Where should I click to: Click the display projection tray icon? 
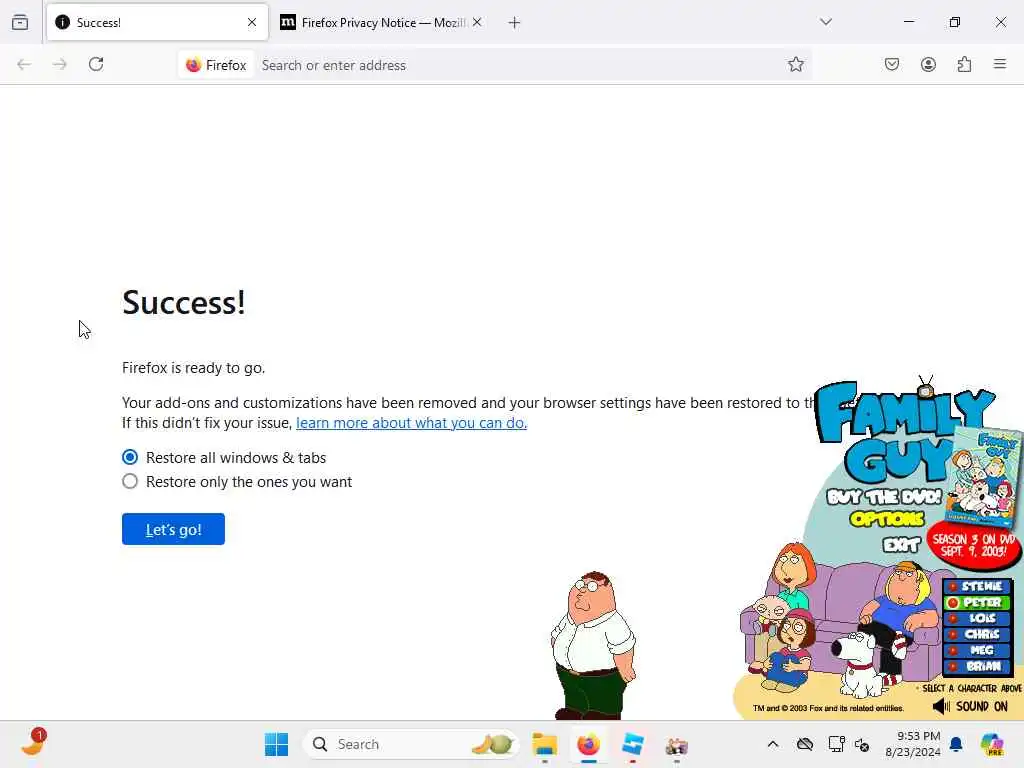click(x=836, y=744)
